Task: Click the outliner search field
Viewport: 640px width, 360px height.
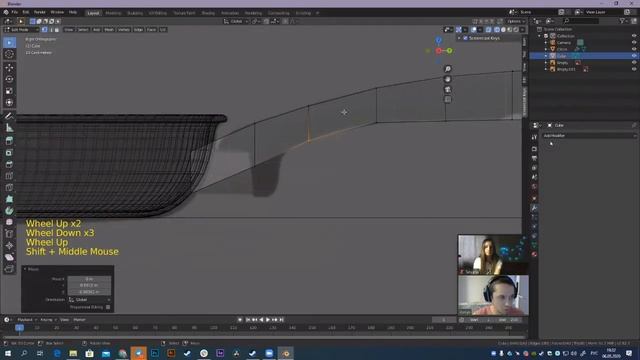Action: [581, 21]
